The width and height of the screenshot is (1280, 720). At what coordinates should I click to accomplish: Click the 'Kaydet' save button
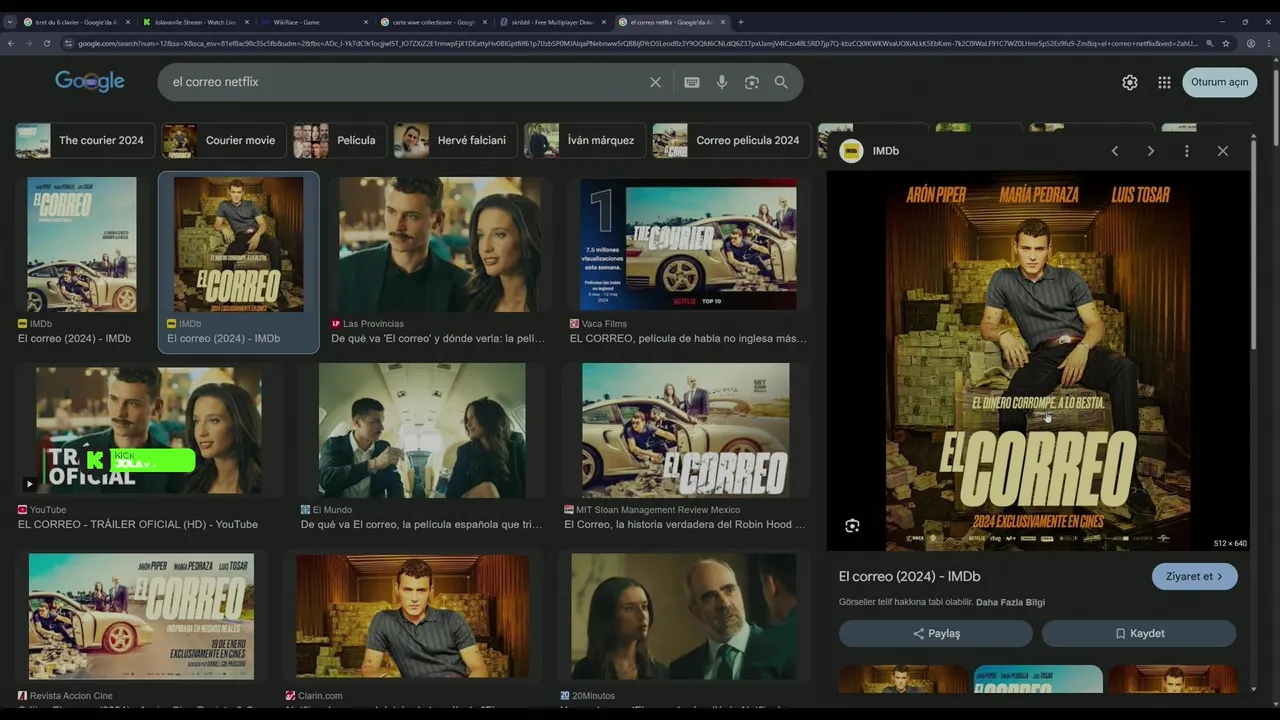pyautogui.click(x=1139, y=633)
